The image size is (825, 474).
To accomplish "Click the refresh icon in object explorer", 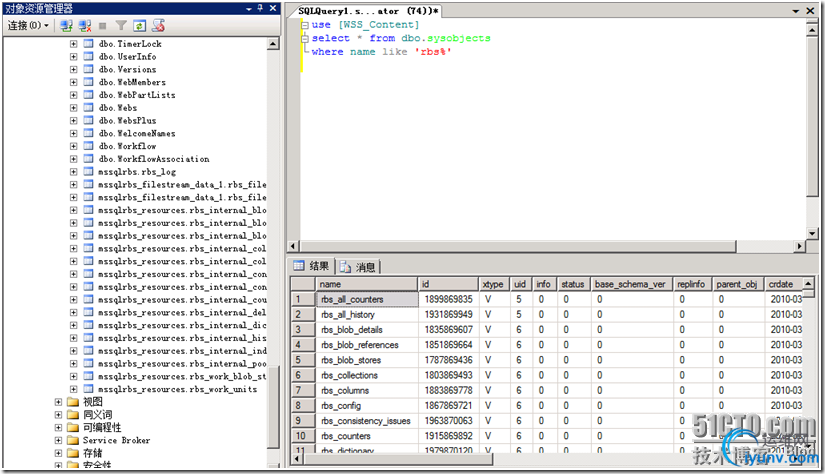I will (x=139, y=25).
